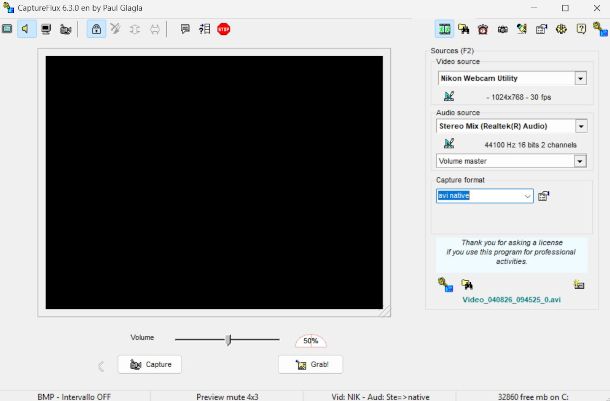This screenshot has height=401, width=610.
Task: Click the red STOP sign button
Action: pyautogui.click(x=224, y=29)
